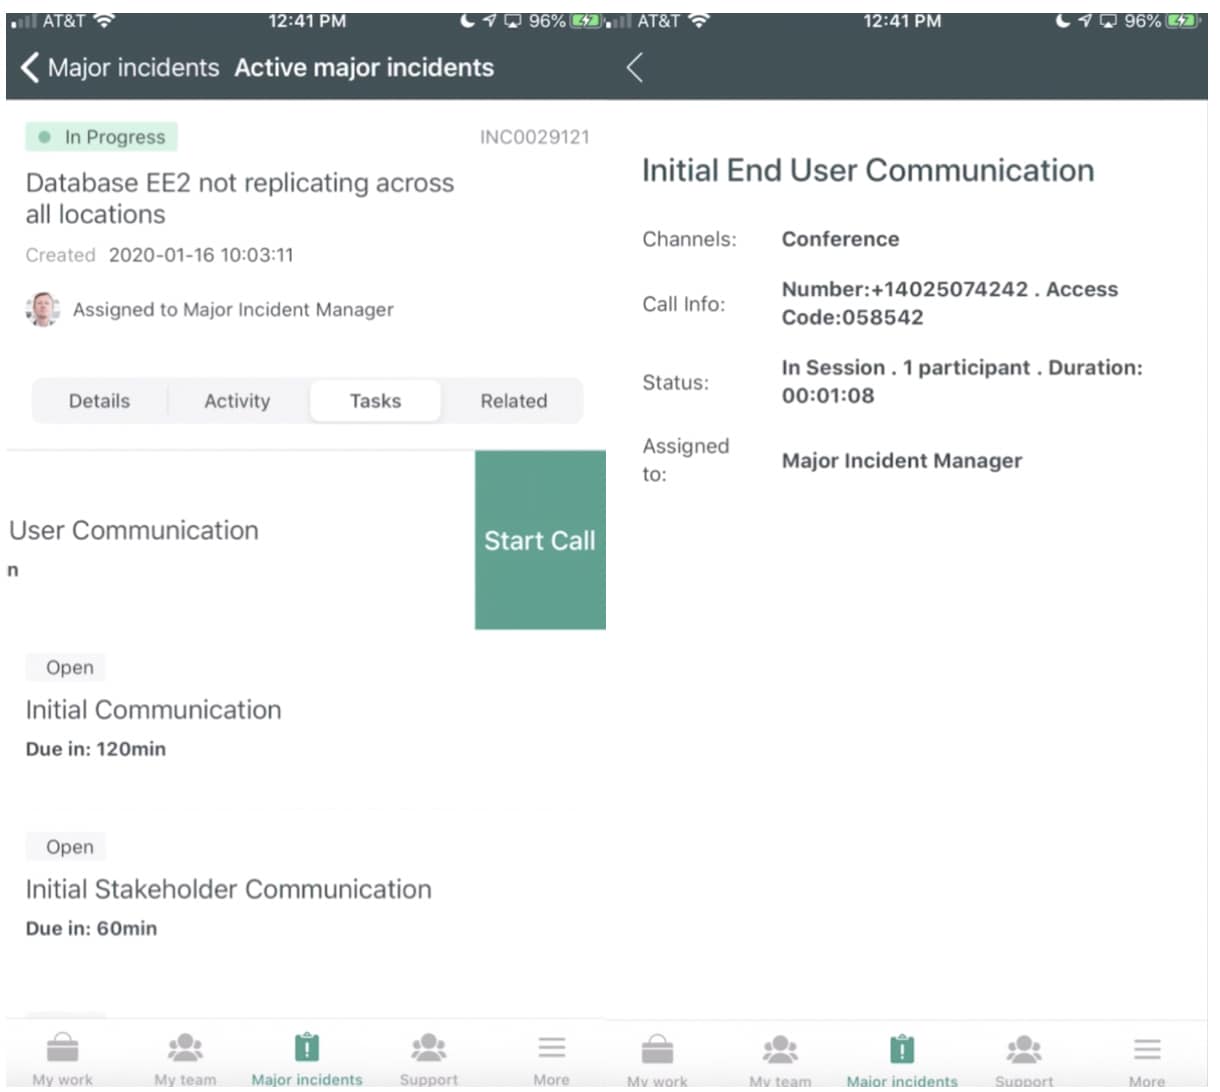1220x1092 pixels.
Task: Expand the Initial End User Communication task
Action: coord(866,170)
